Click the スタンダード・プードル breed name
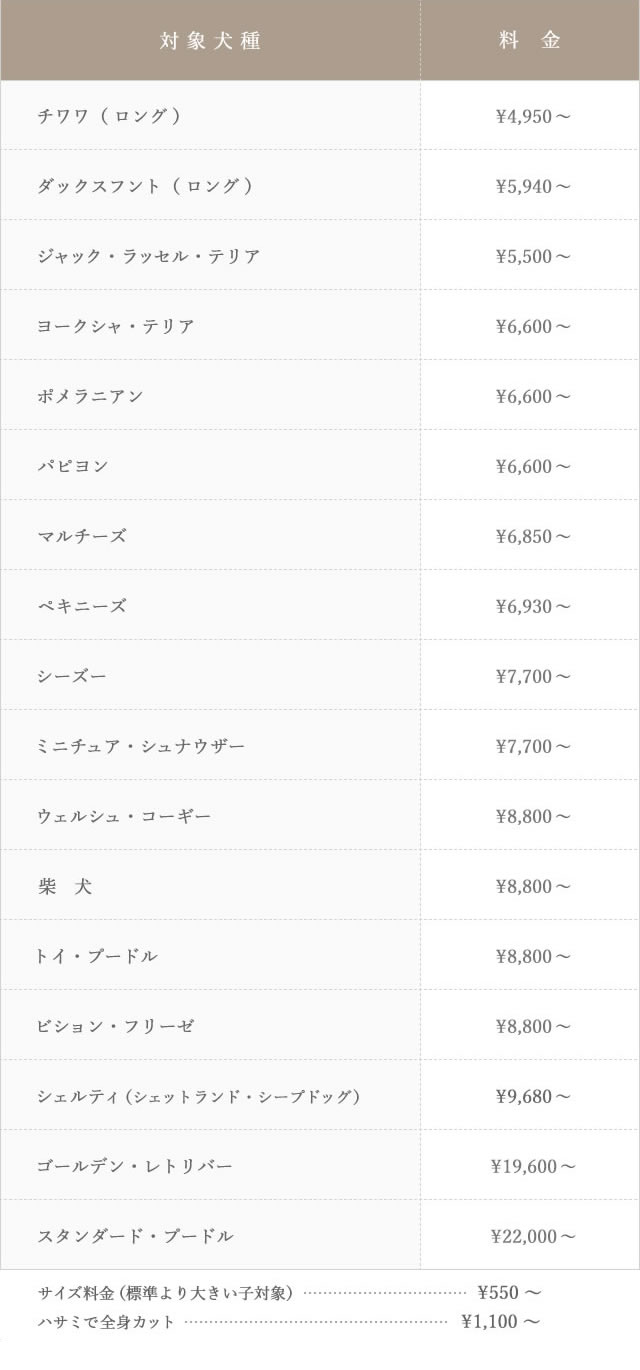 136,1236
